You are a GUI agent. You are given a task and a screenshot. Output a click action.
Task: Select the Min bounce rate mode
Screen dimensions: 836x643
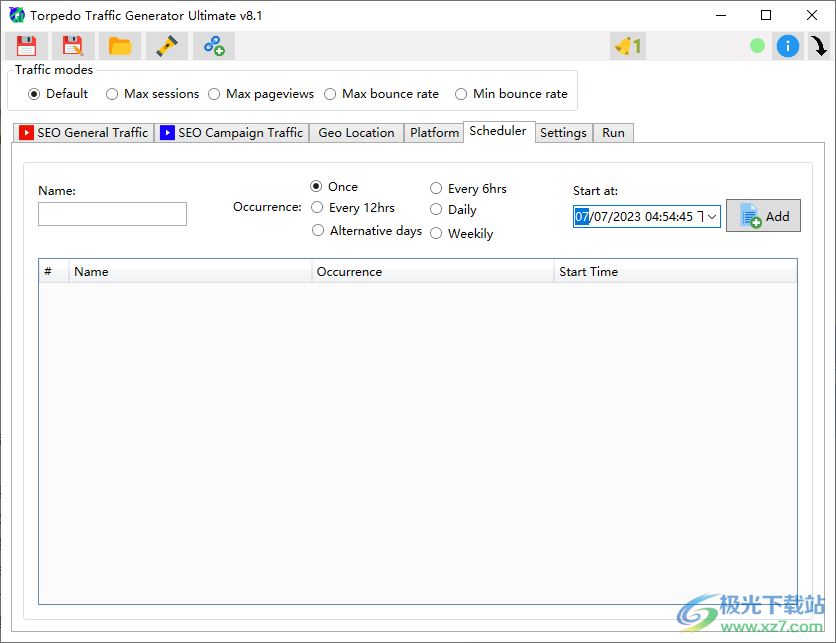(461, 94)
